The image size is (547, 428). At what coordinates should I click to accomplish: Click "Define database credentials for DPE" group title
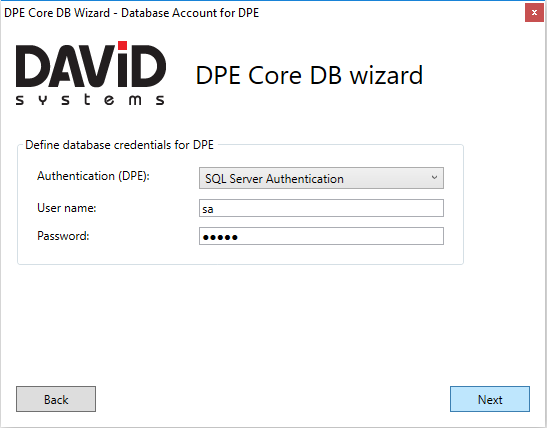(x=119, y=145)
